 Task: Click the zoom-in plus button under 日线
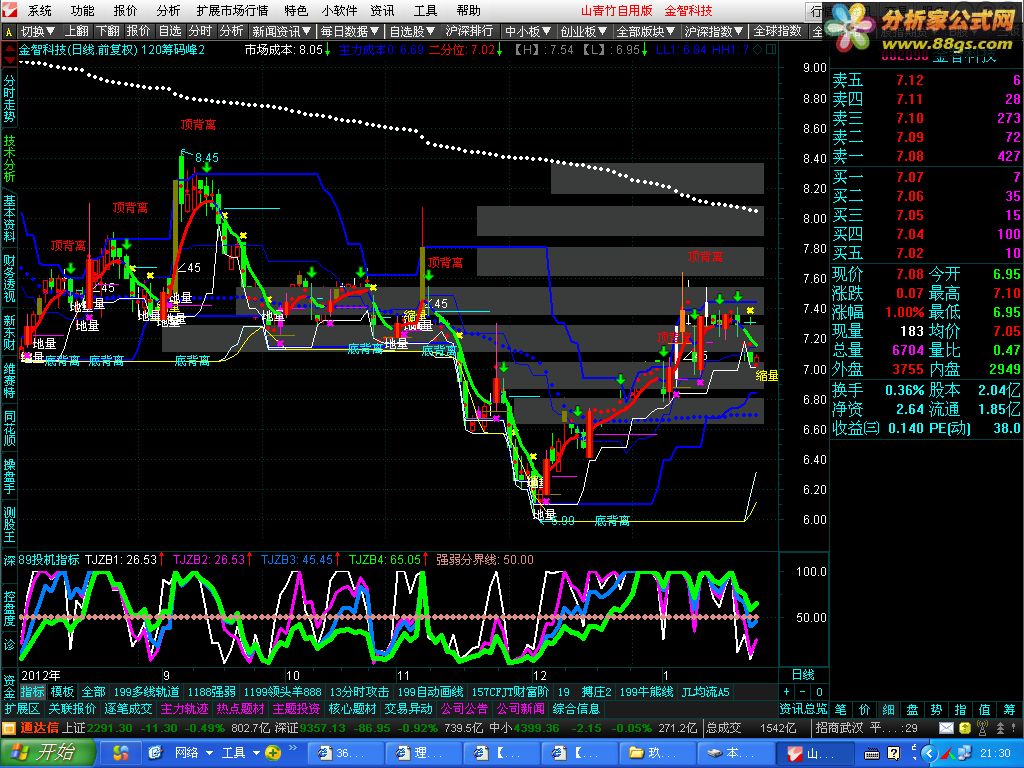point(786,692)
